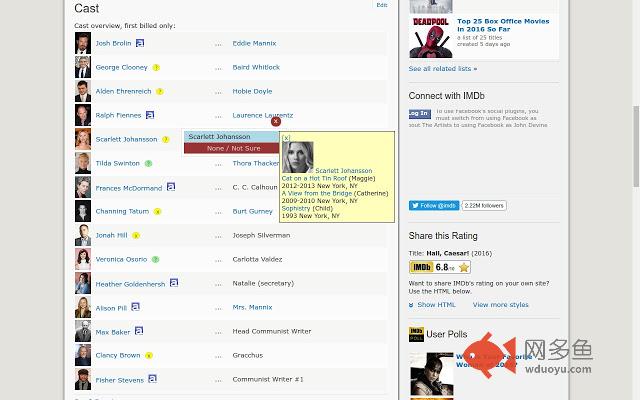640x400 pixels.
Task: Click the page vertical scrollbar
Action: pyautogui.click(x=636, y=146)
